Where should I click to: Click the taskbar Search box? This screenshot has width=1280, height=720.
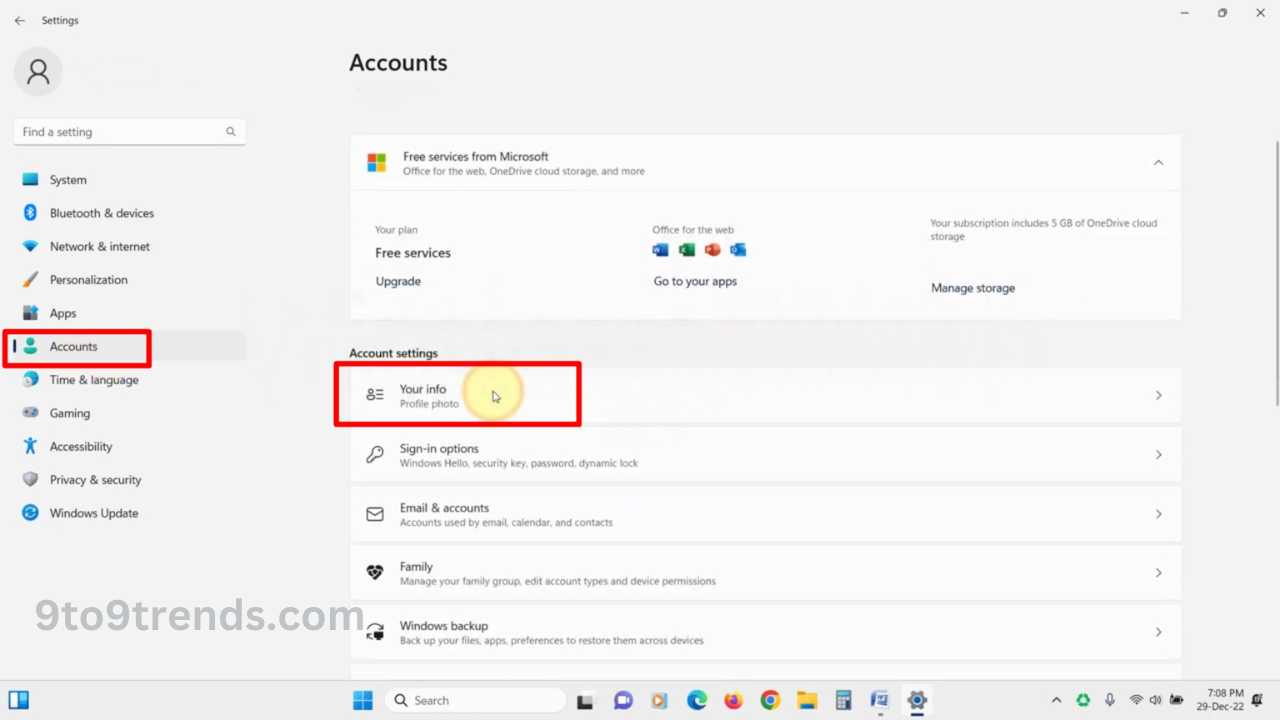pos(475,700)
